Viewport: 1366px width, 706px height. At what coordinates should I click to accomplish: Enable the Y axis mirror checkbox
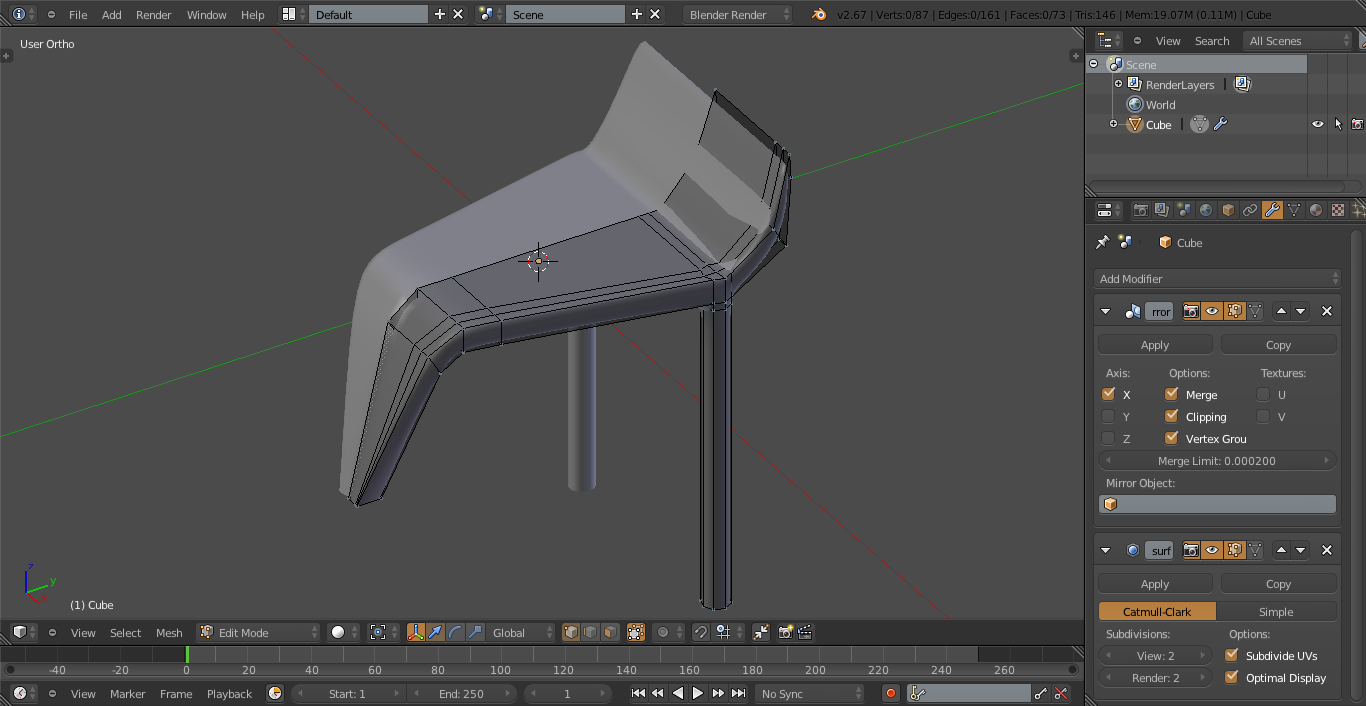tap(1108, 416)
